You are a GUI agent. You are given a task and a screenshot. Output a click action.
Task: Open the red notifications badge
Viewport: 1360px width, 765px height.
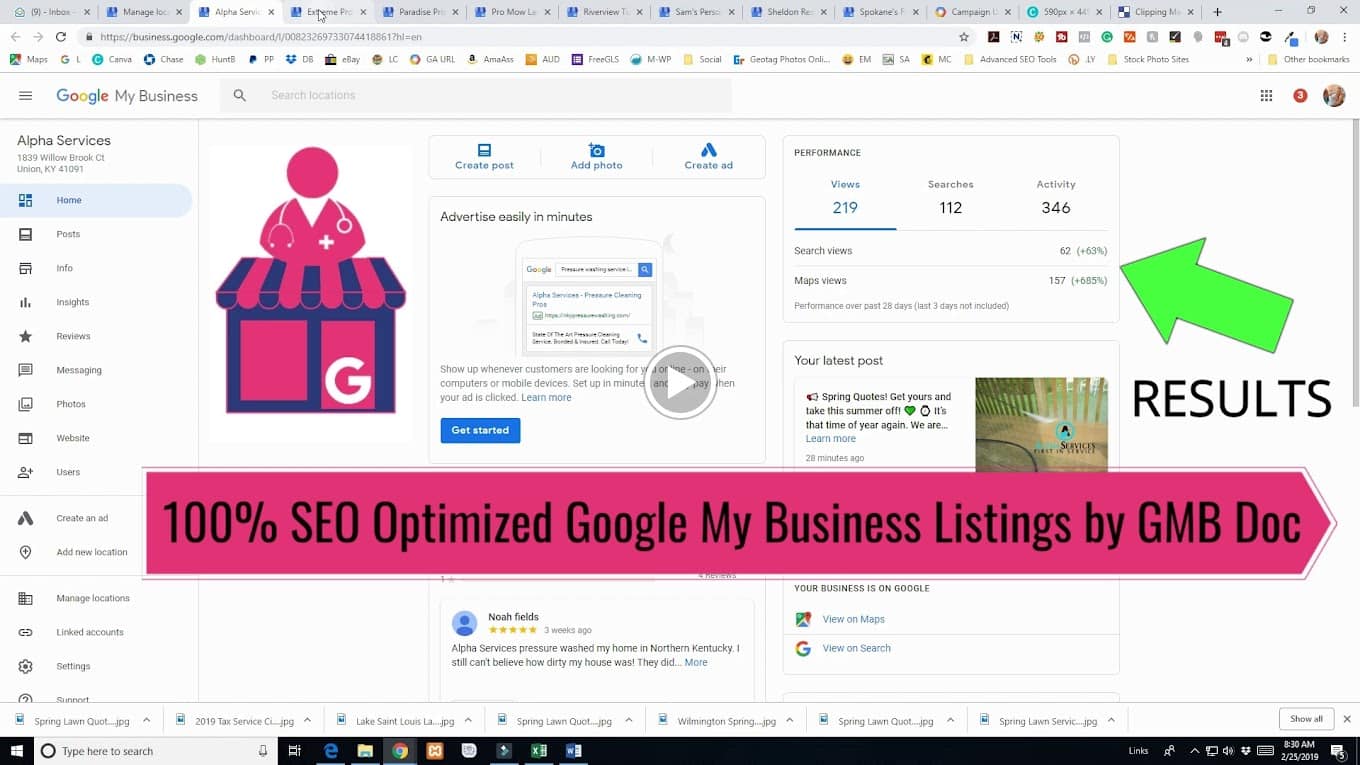point(1300,96)
